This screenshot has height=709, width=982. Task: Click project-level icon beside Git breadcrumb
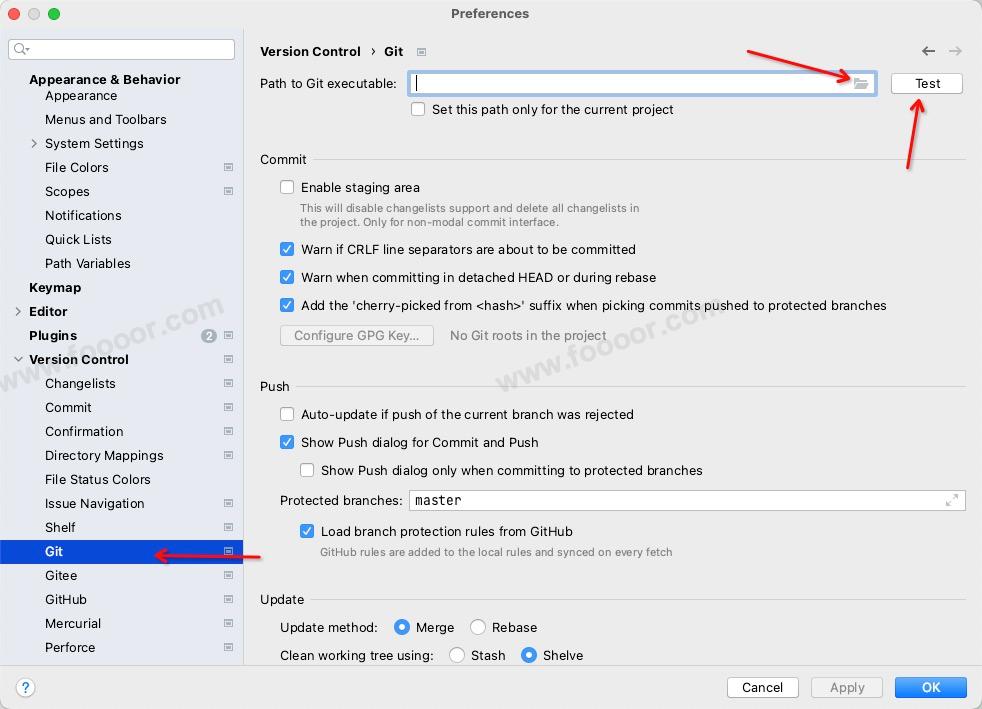421,52
